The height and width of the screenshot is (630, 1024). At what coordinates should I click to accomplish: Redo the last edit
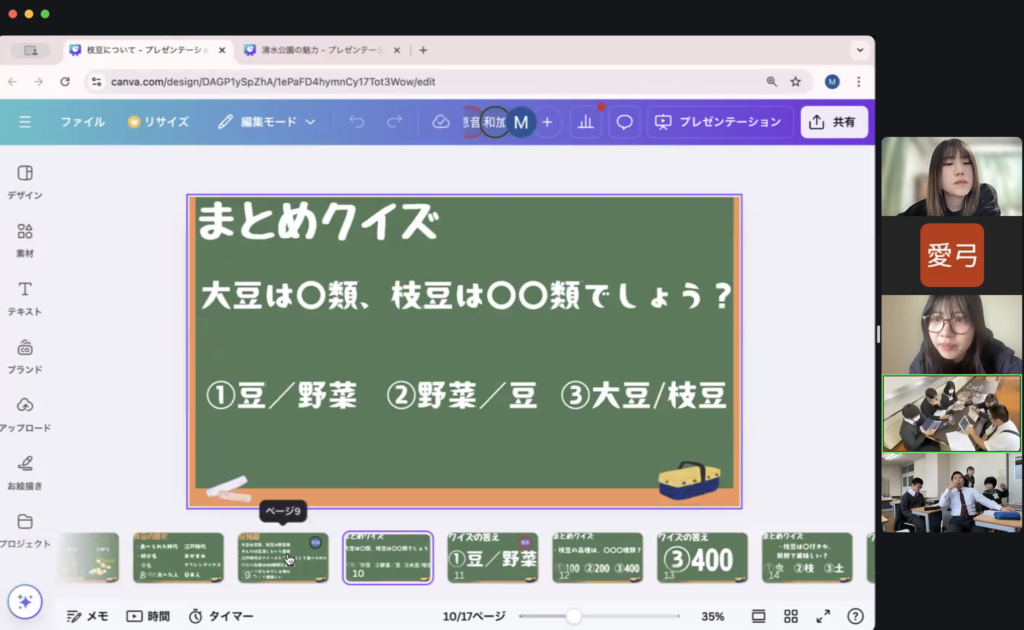(394, 122)
